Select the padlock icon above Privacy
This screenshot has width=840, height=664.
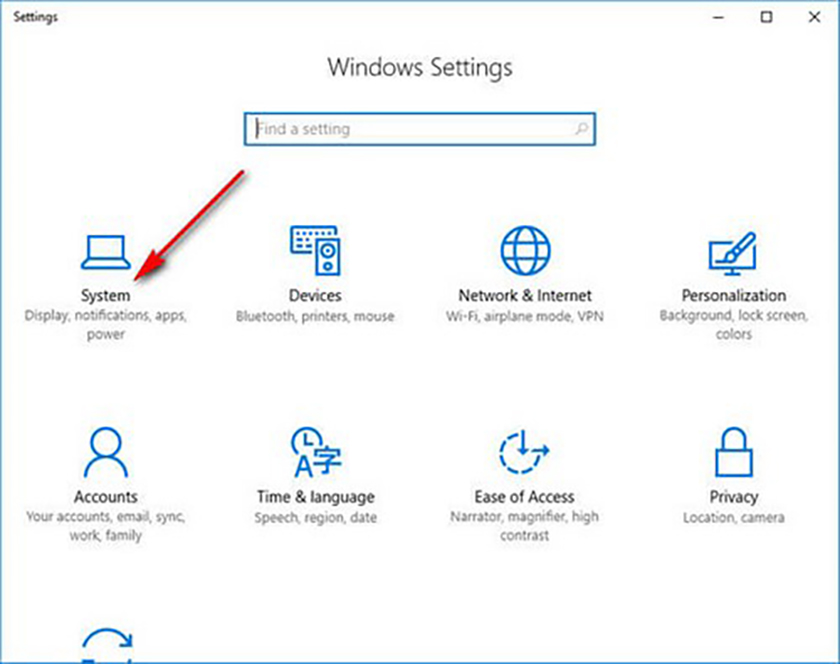(x=733, y=452)
